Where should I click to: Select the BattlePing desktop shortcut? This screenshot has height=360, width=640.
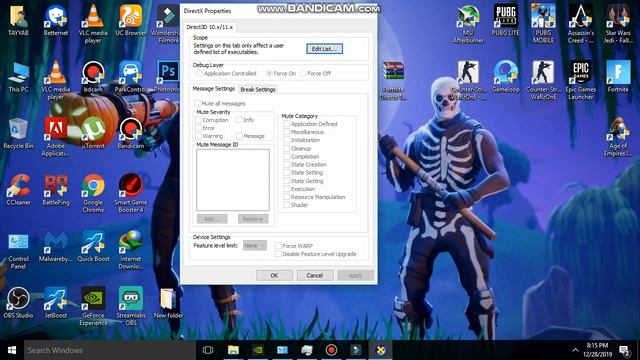click(x=56, y=190)
